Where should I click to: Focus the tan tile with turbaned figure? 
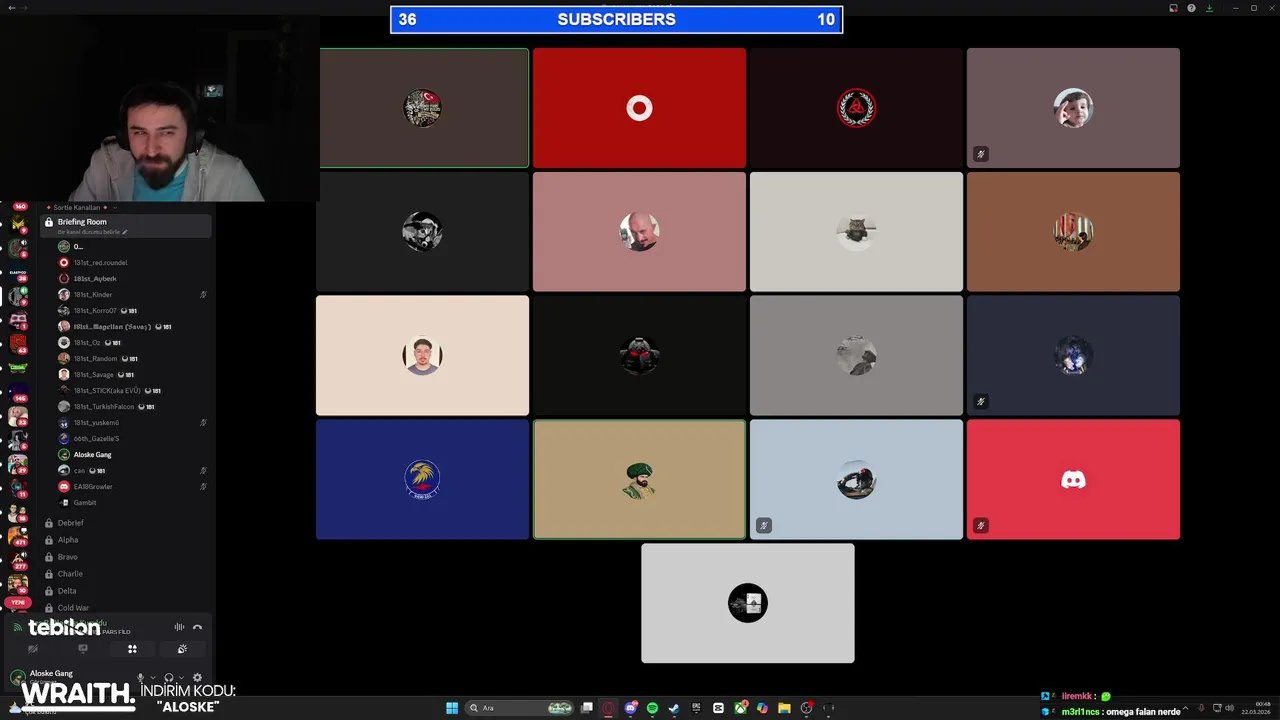point(639,479)
